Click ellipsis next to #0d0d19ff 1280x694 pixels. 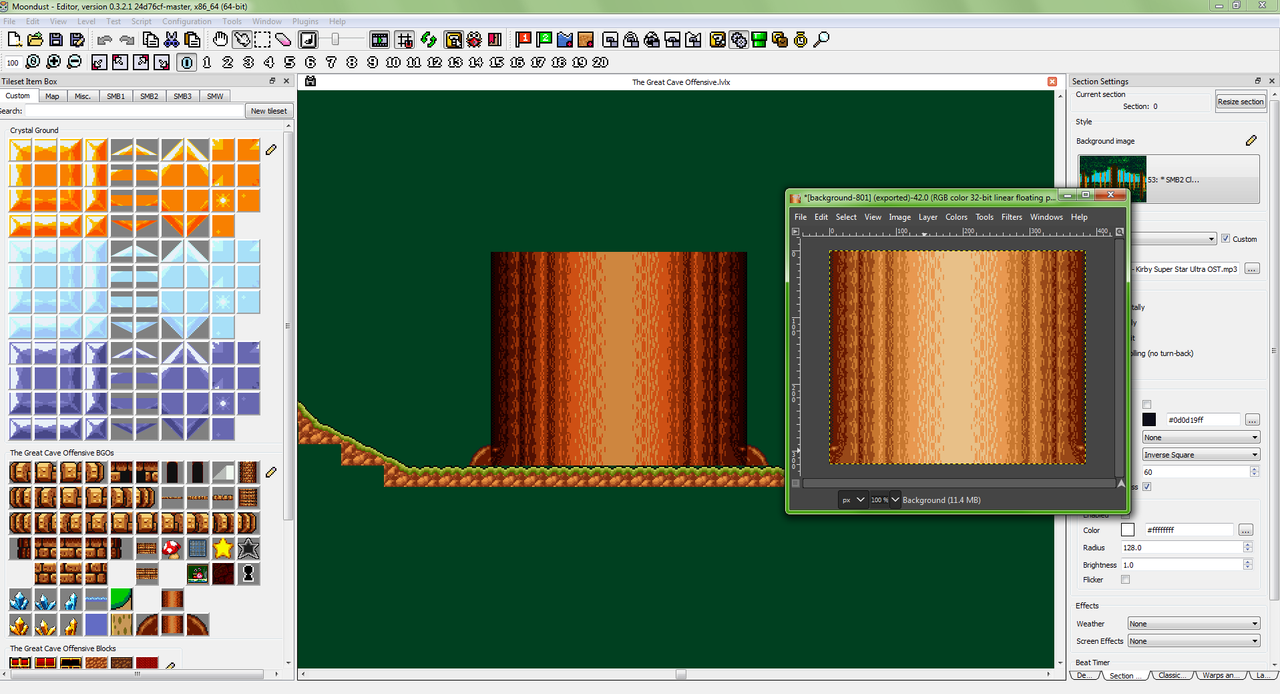coord(1251,420)
